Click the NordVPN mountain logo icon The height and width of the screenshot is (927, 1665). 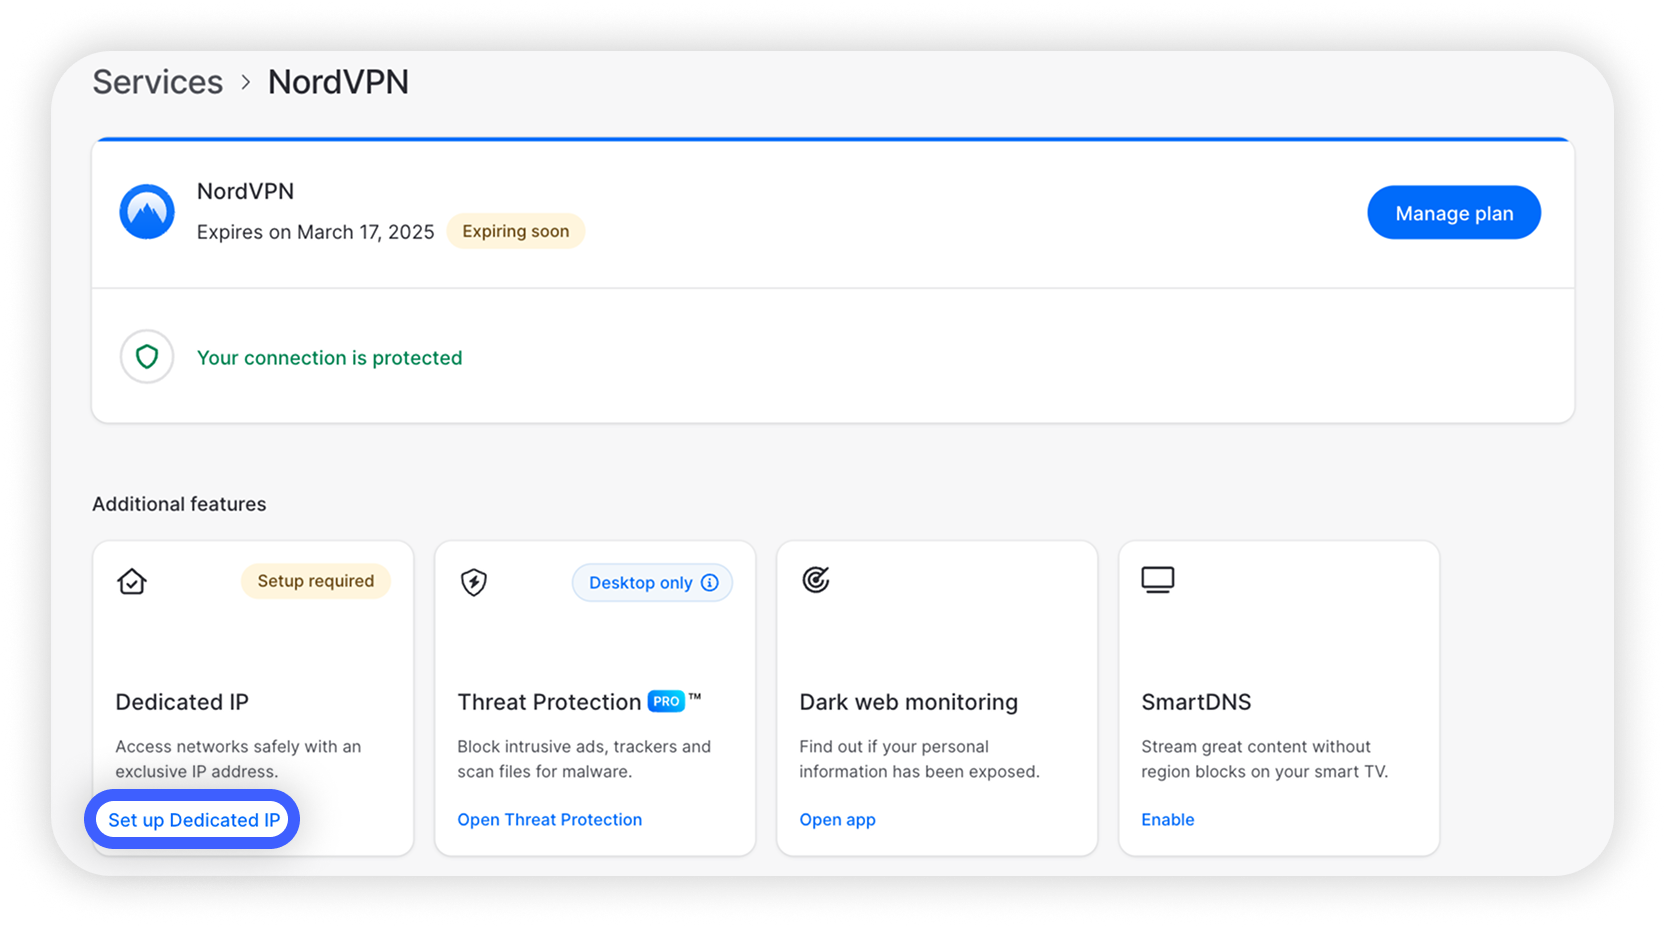tap(146, 212)
